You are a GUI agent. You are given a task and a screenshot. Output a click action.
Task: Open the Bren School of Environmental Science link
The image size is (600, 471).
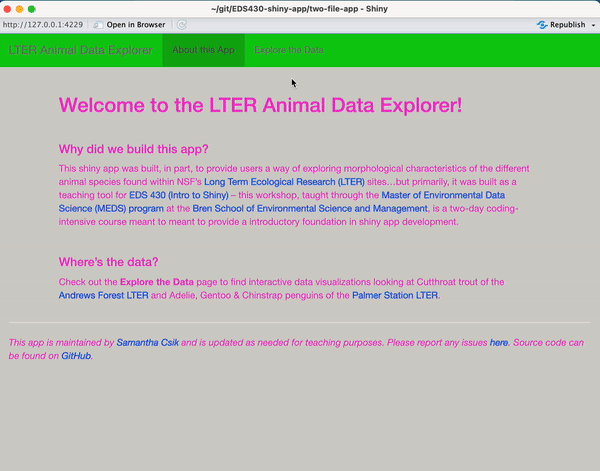click(310, 209)
